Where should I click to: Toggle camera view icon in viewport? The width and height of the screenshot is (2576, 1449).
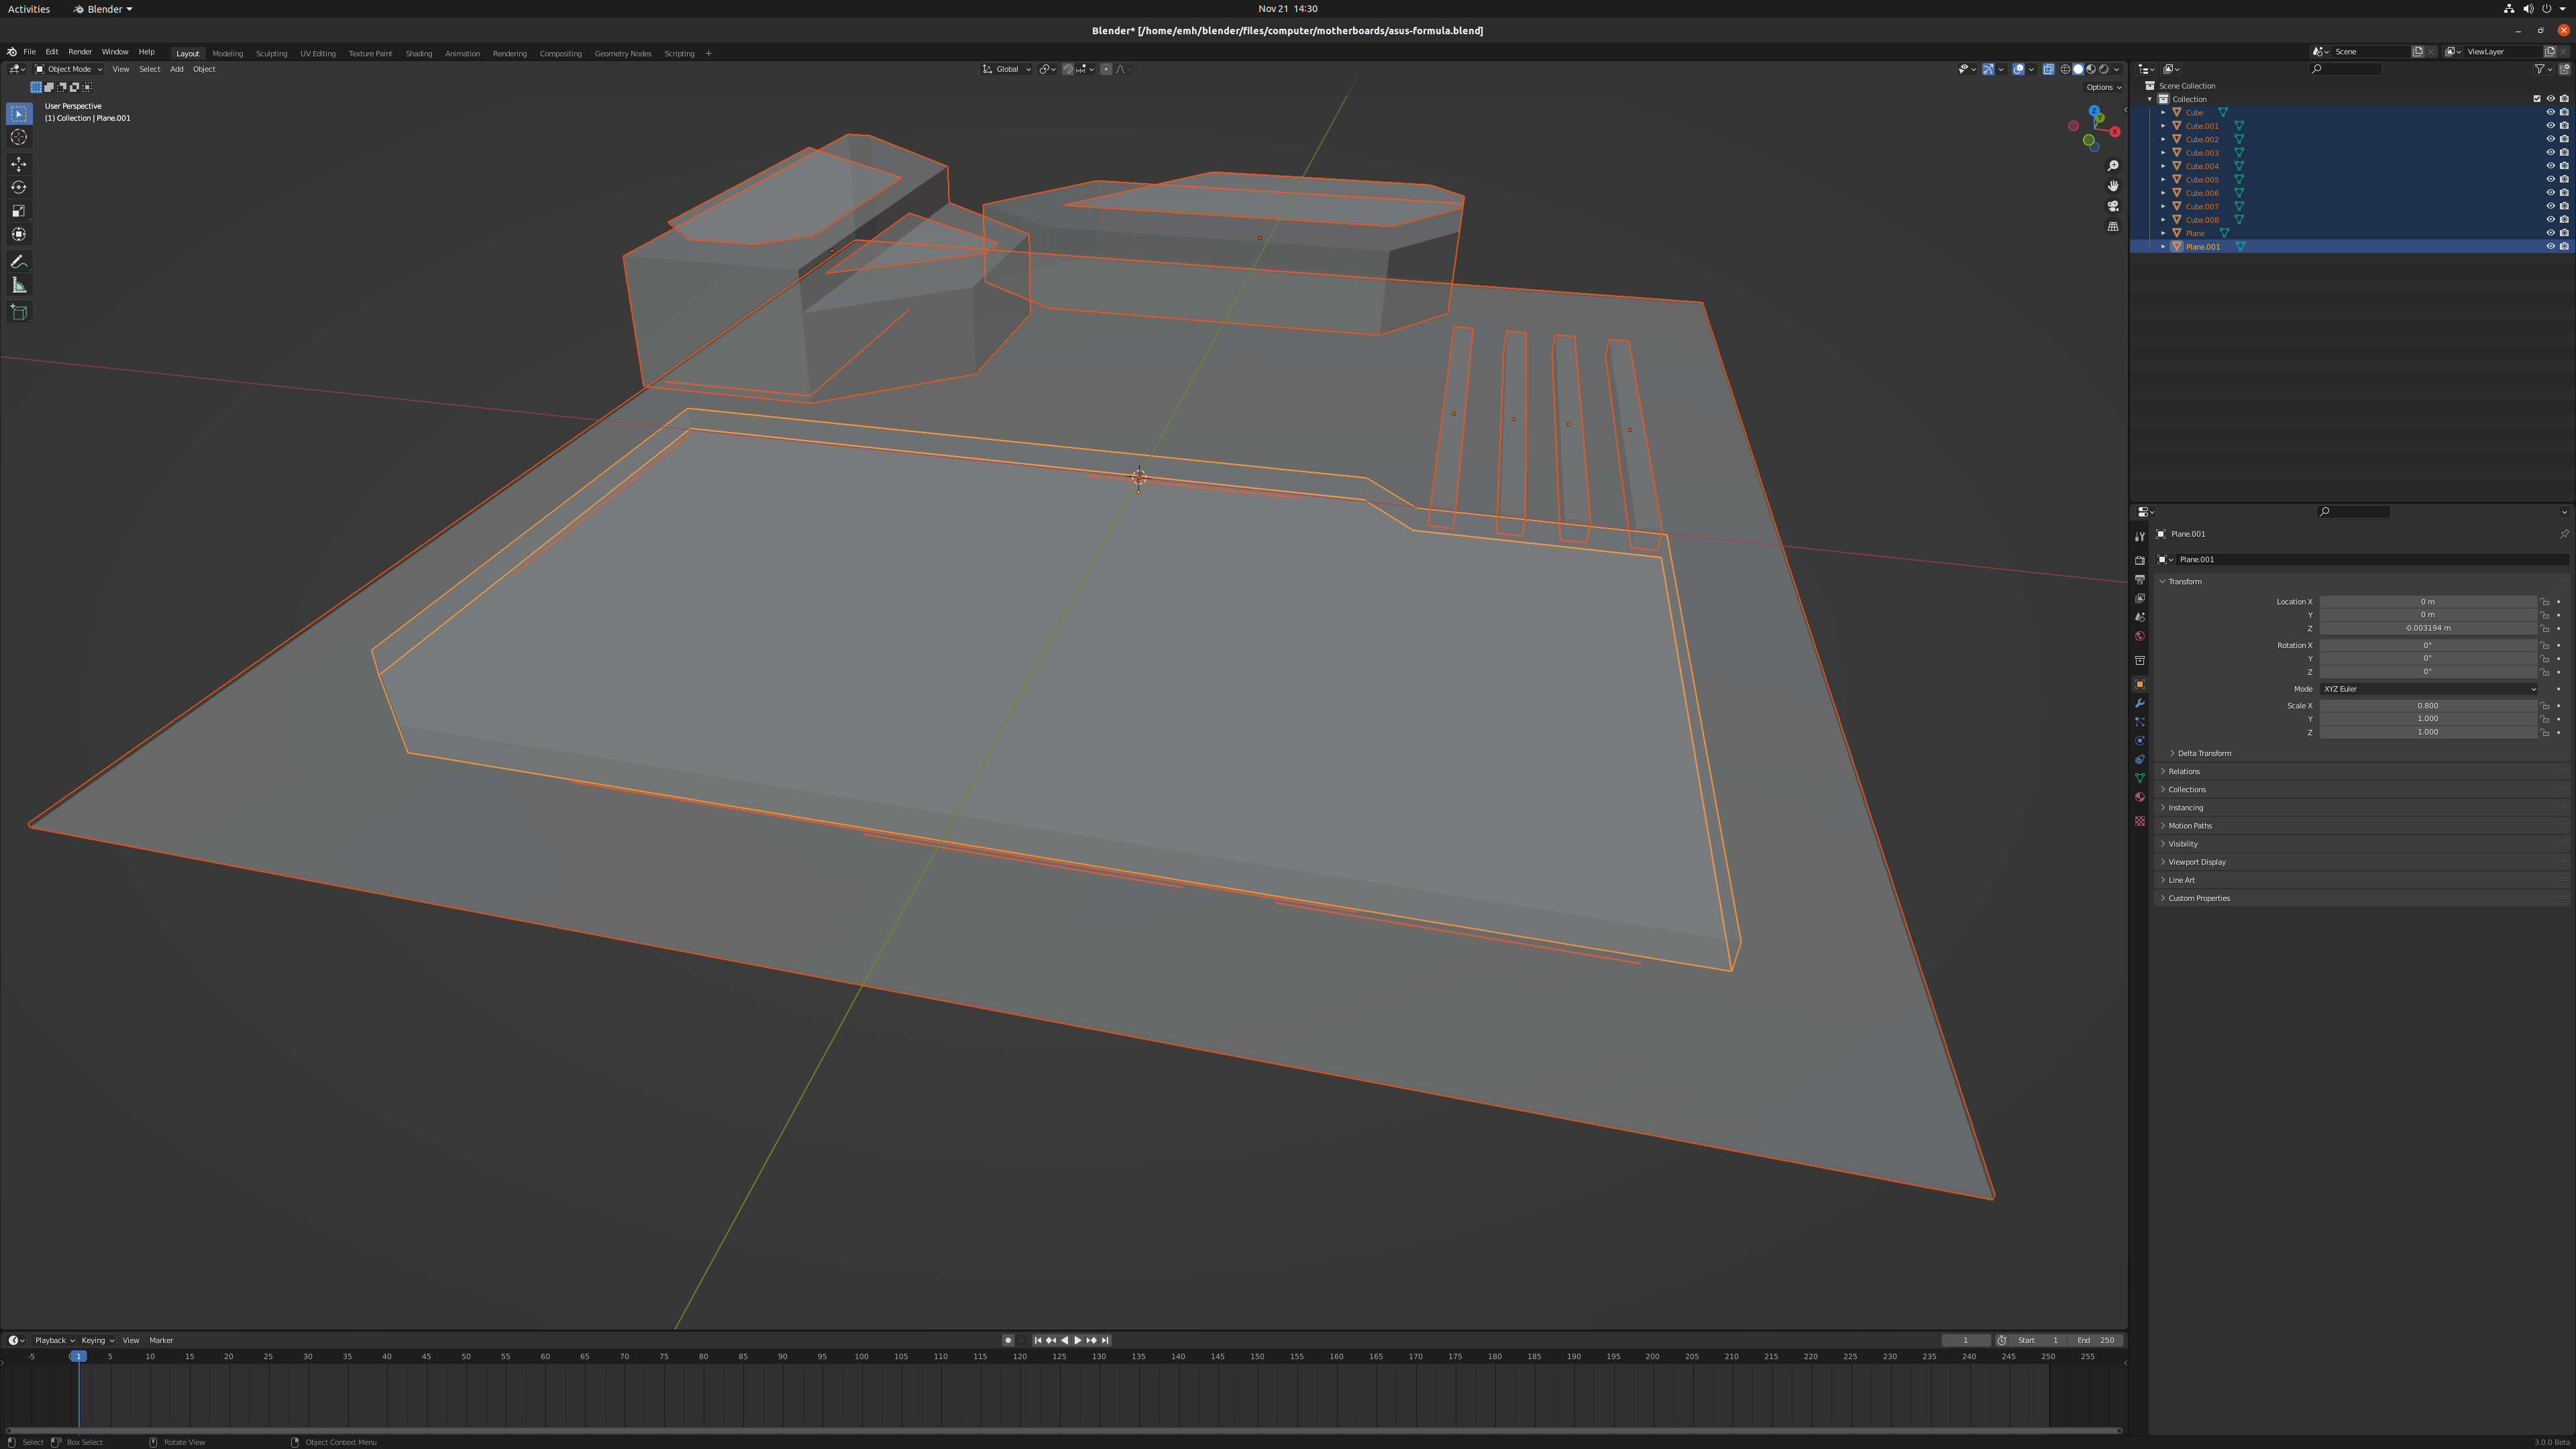[2113, 206]
